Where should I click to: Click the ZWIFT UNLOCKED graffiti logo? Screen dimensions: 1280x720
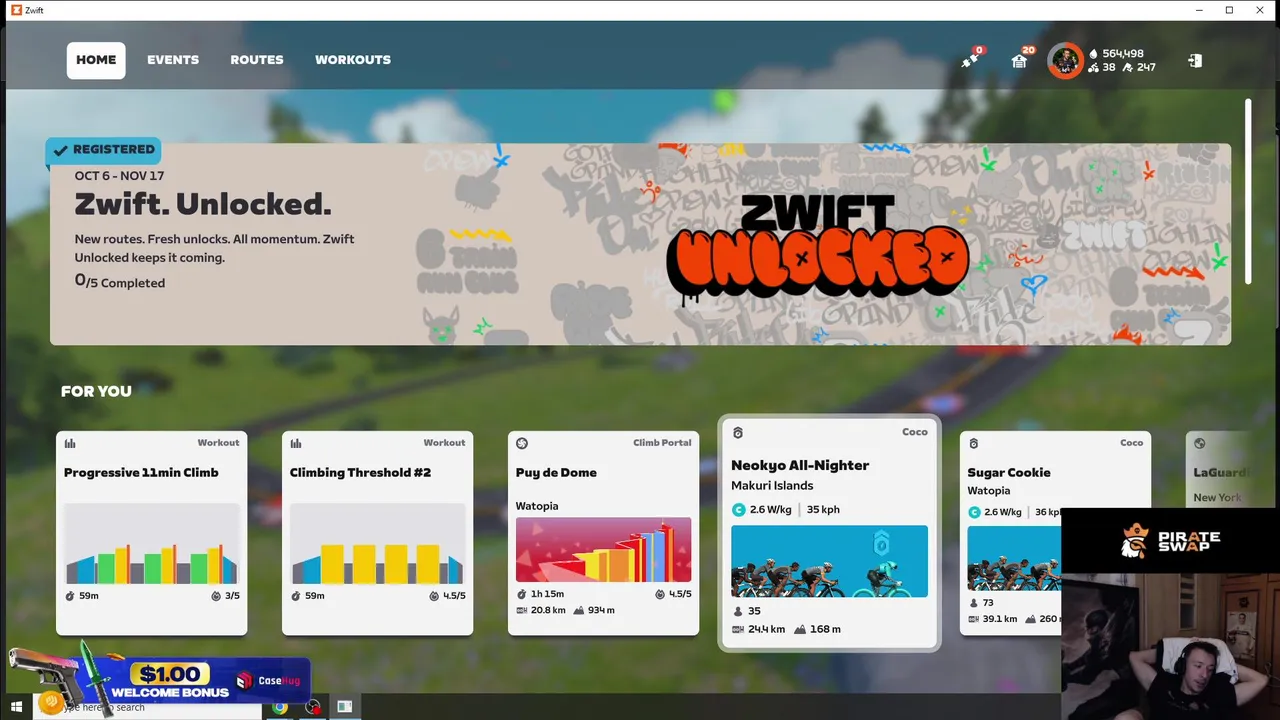[818, 249]
